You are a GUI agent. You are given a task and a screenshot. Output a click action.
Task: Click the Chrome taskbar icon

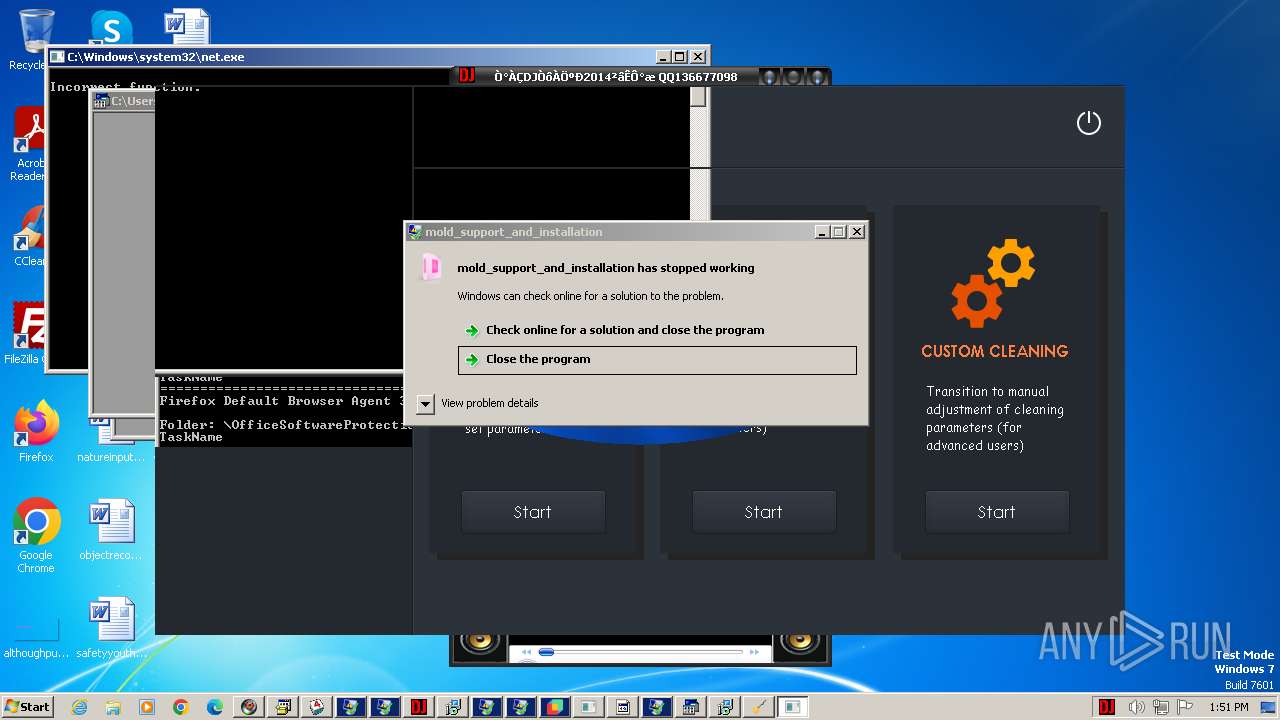[181, 707]
